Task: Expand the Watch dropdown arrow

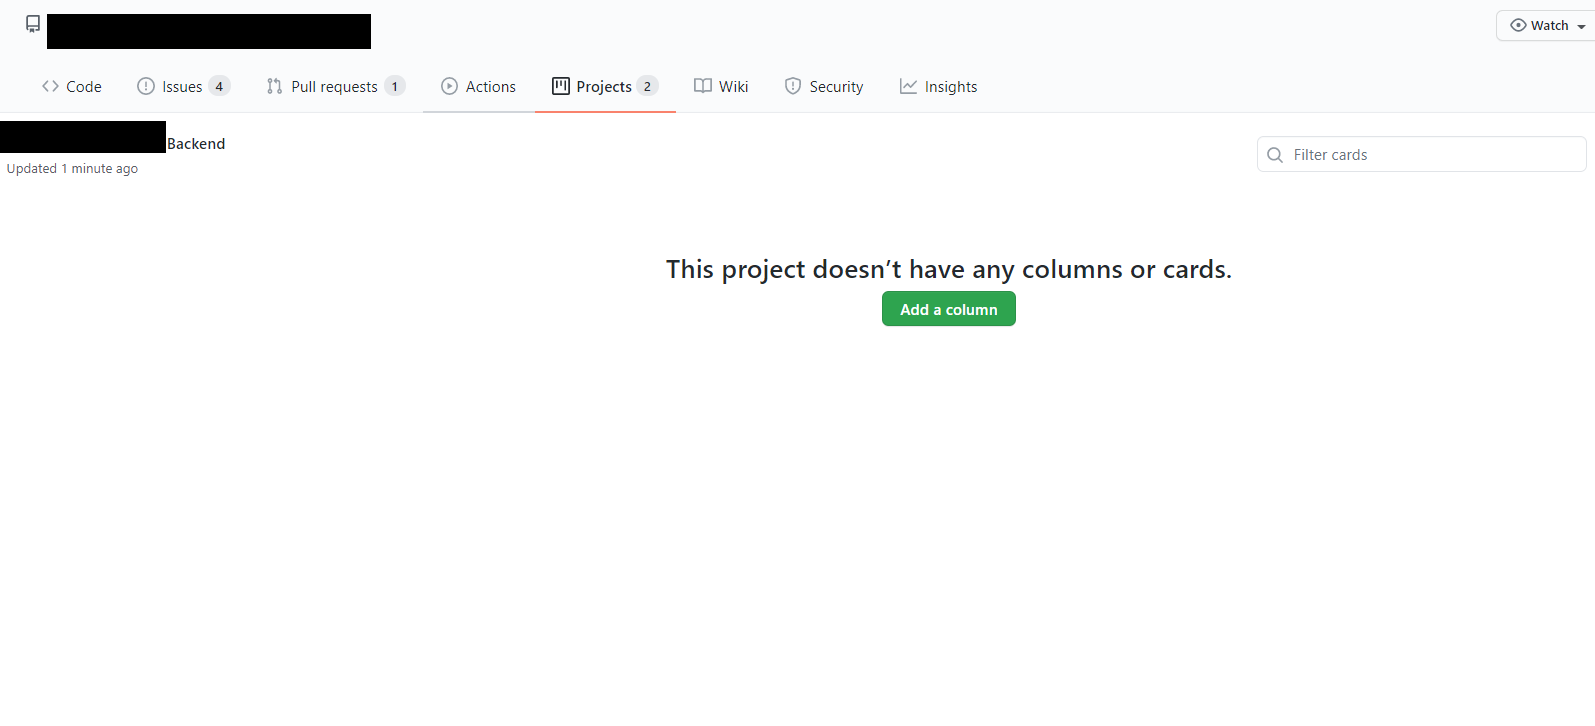Action: (x=1581, y=27)
